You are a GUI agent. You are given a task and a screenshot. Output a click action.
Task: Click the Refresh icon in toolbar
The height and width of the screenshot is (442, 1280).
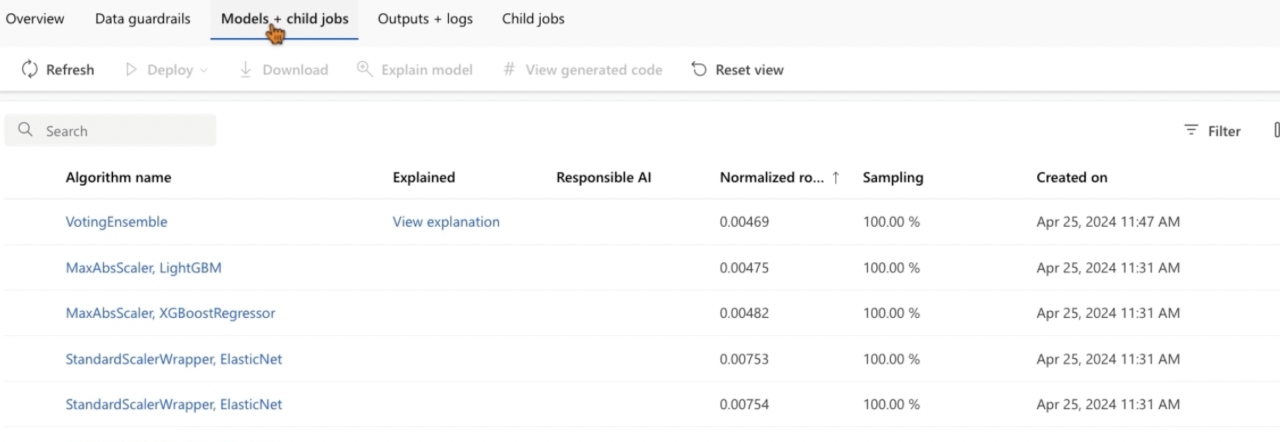[x=29, y=70]
